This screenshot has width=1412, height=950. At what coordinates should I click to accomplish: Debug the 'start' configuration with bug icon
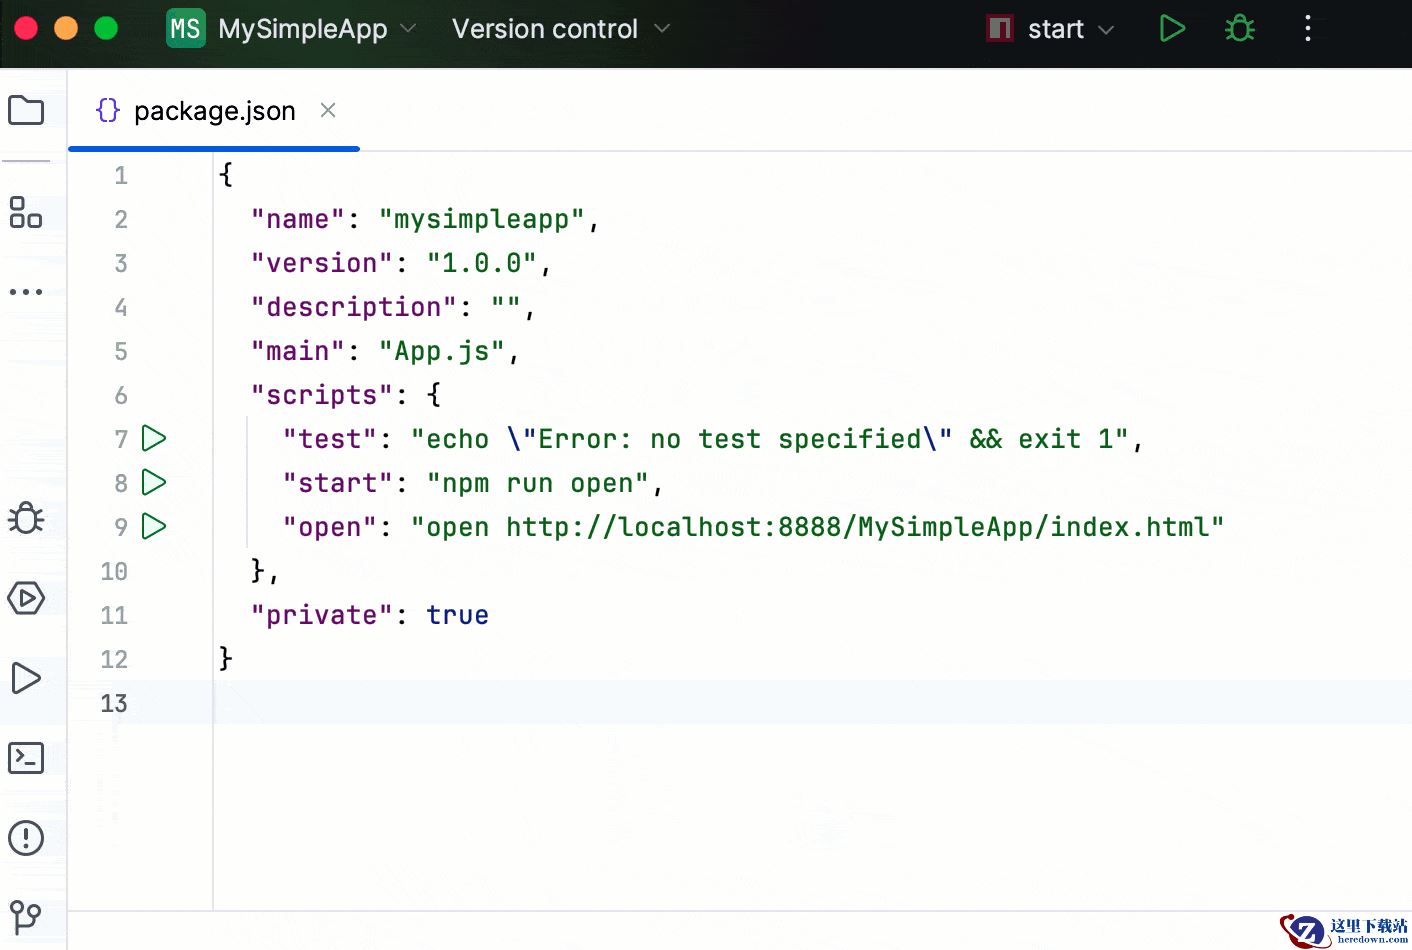(1240, 29)
